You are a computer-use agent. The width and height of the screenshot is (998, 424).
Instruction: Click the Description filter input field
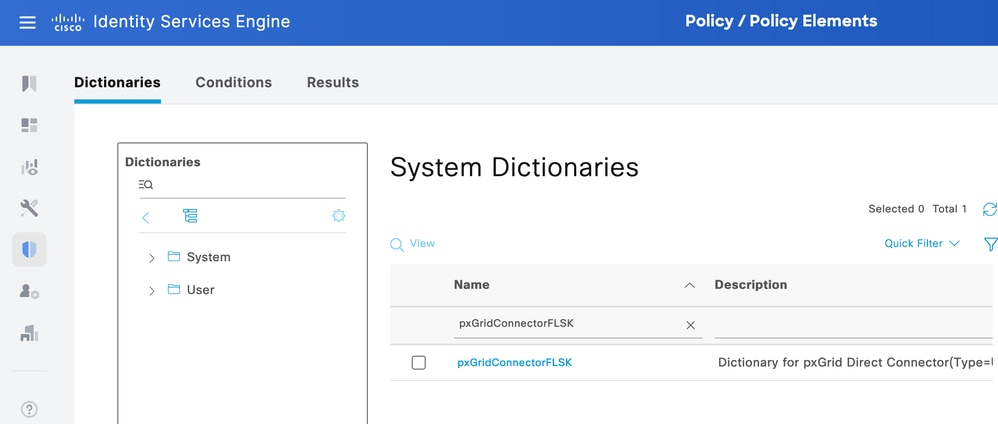point(853,323)
